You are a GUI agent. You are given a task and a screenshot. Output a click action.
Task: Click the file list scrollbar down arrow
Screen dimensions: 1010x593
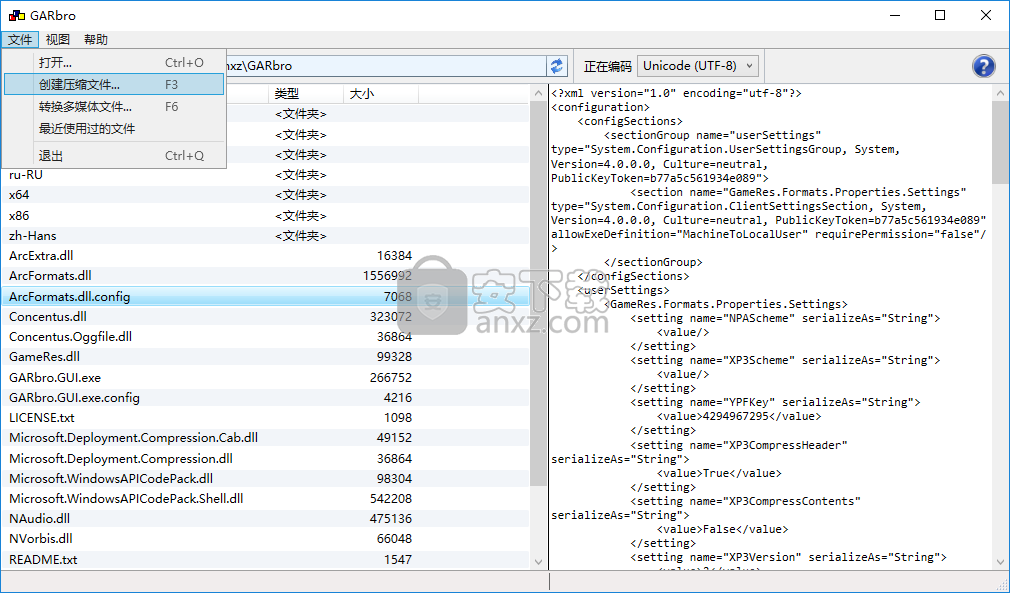pos(538,562)
